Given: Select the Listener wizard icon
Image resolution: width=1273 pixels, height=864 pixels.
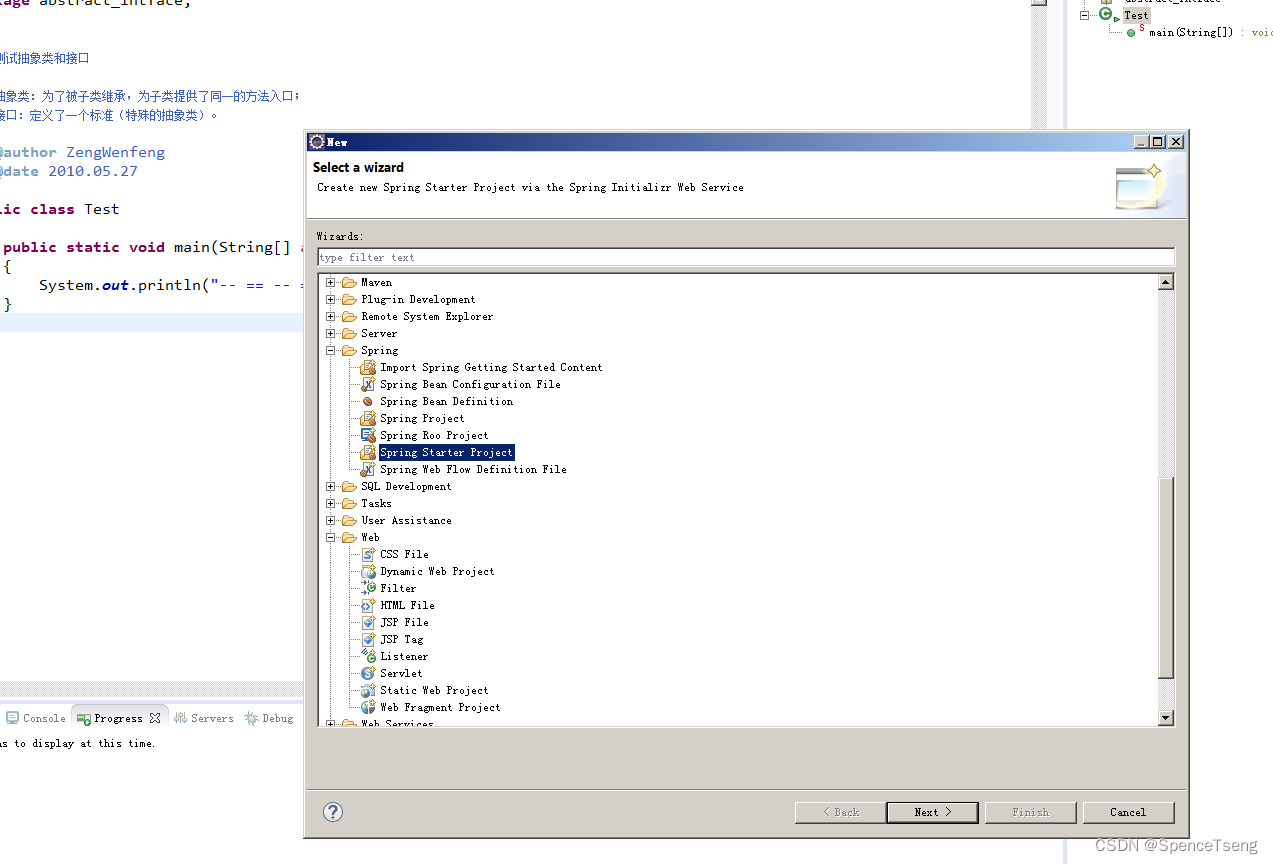Looking at the screenshot, I should point(369,656).
